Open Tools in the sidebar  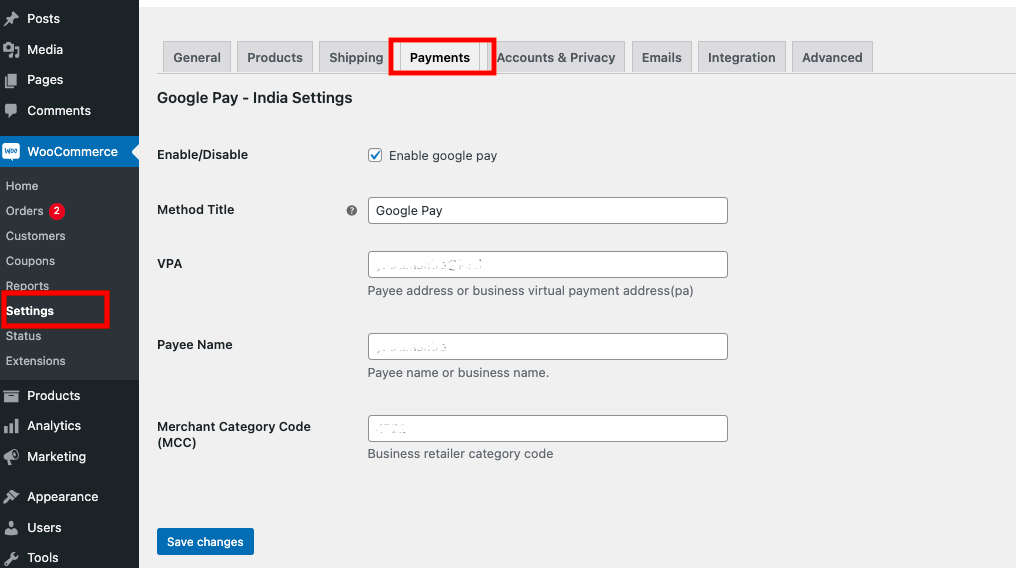43,558
